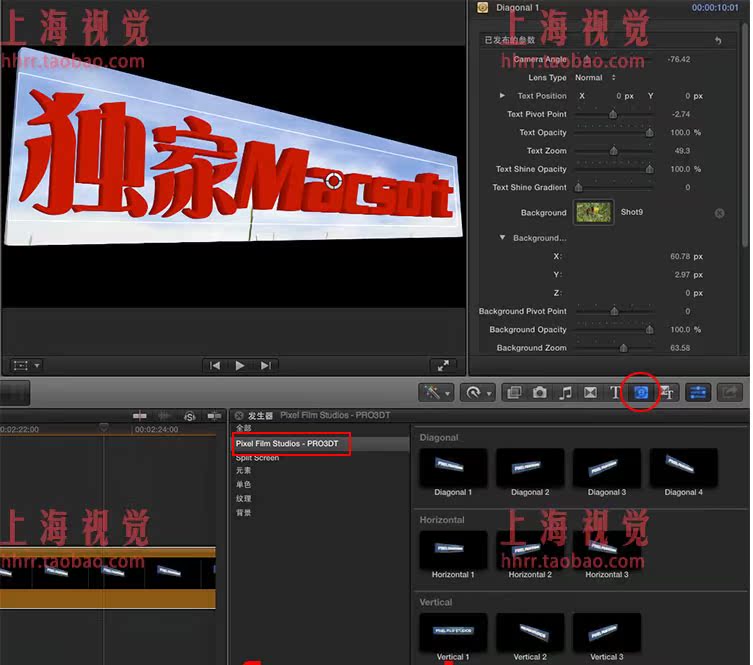Toggle timeline snapping
The width and height of the screenshot is (753, 665).
coord(214,416)
